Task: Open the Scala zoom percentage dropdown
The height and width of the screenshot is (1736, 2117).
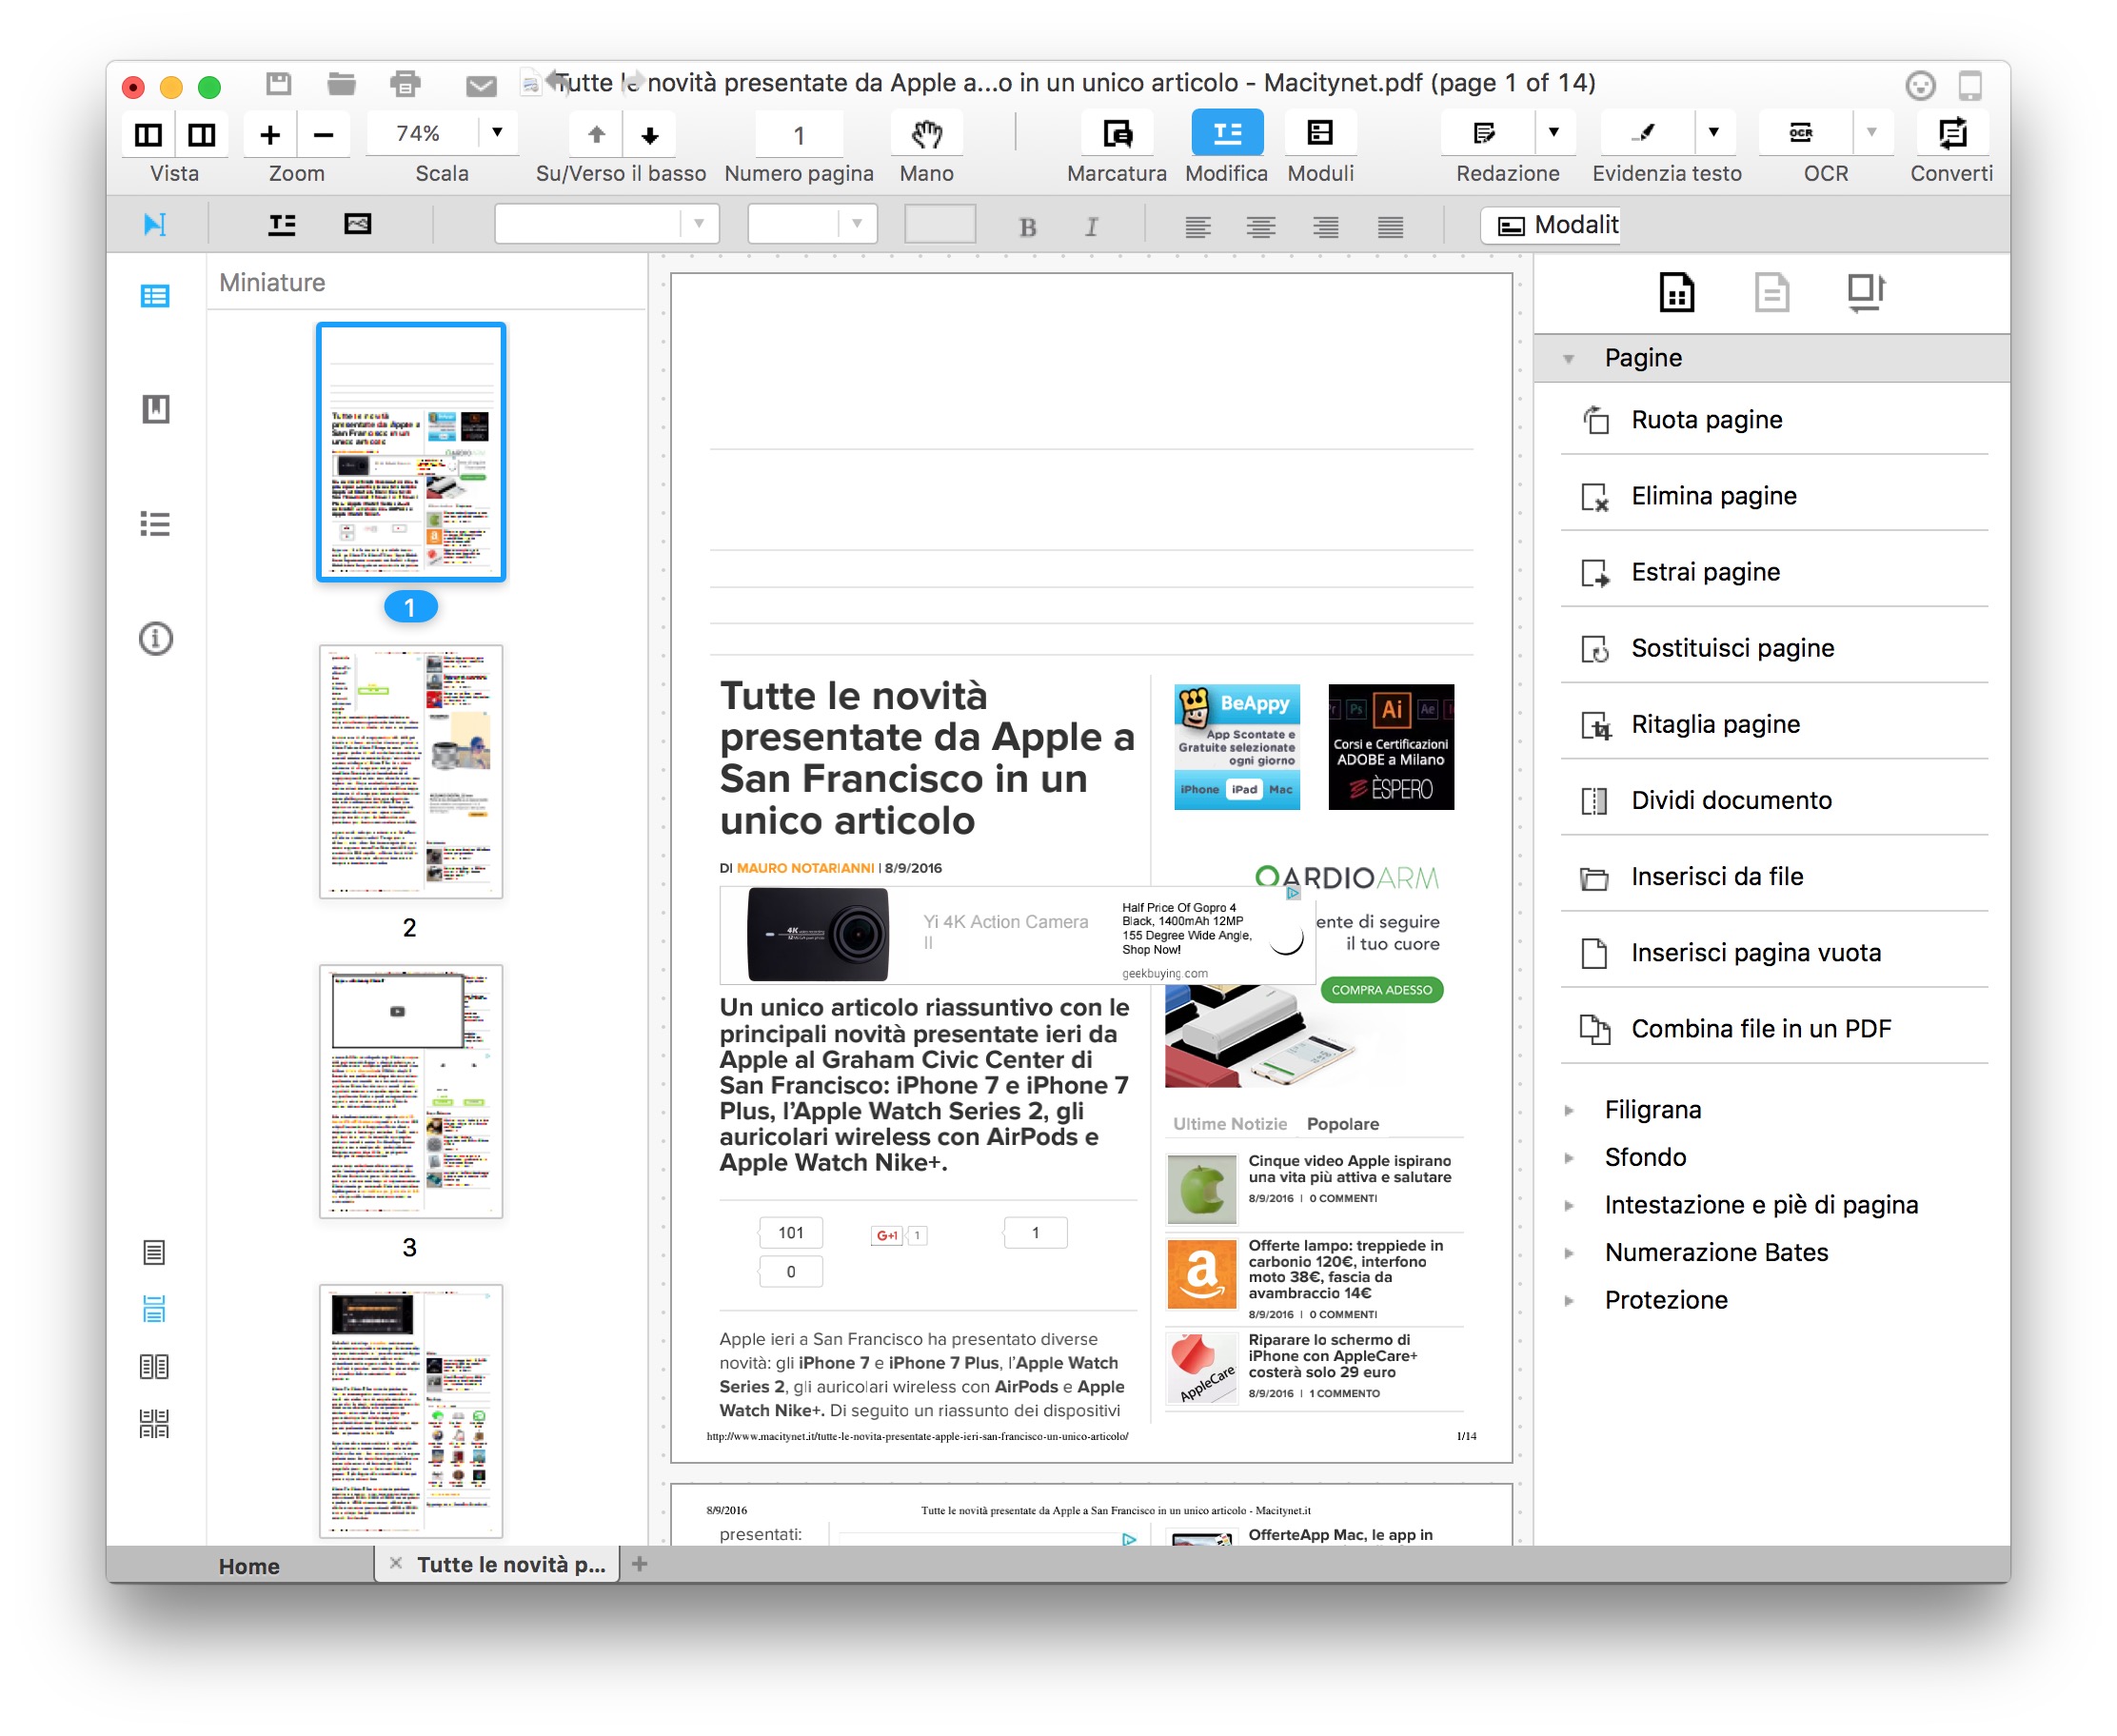Action: [497, 134]
